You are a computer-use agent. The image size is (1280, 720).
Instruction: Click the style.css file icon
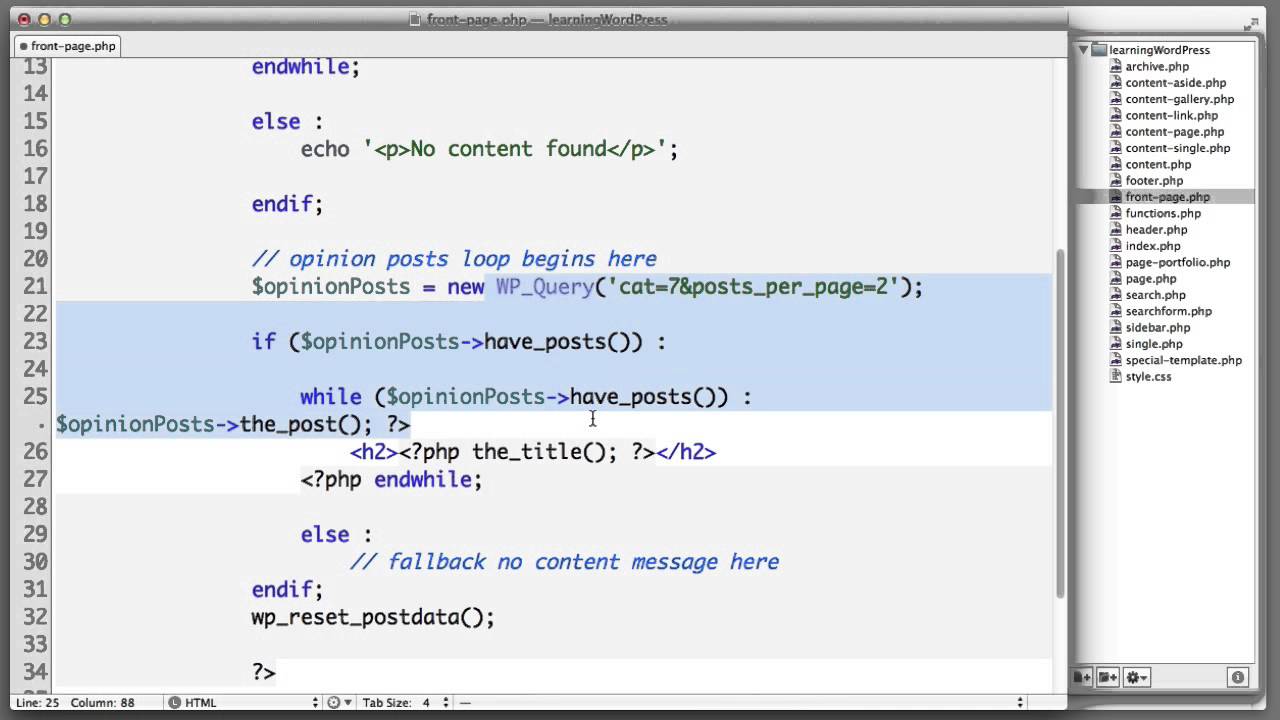tap(1116, 377)
